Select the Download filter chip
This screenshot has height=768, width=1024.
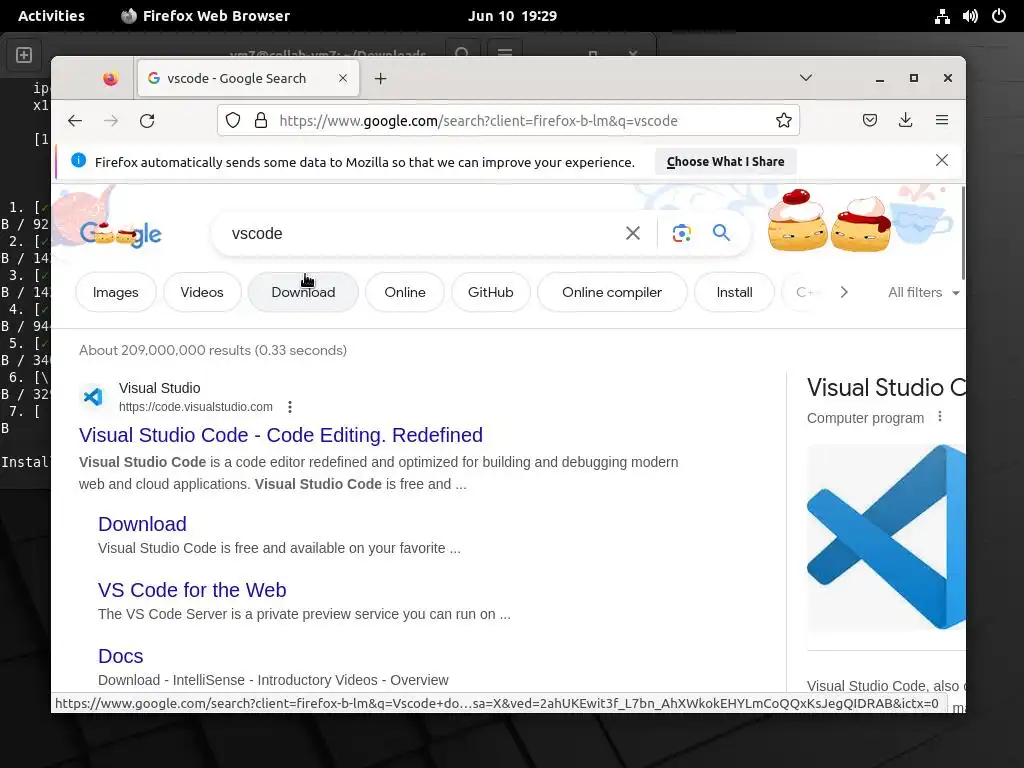(303, 293)
